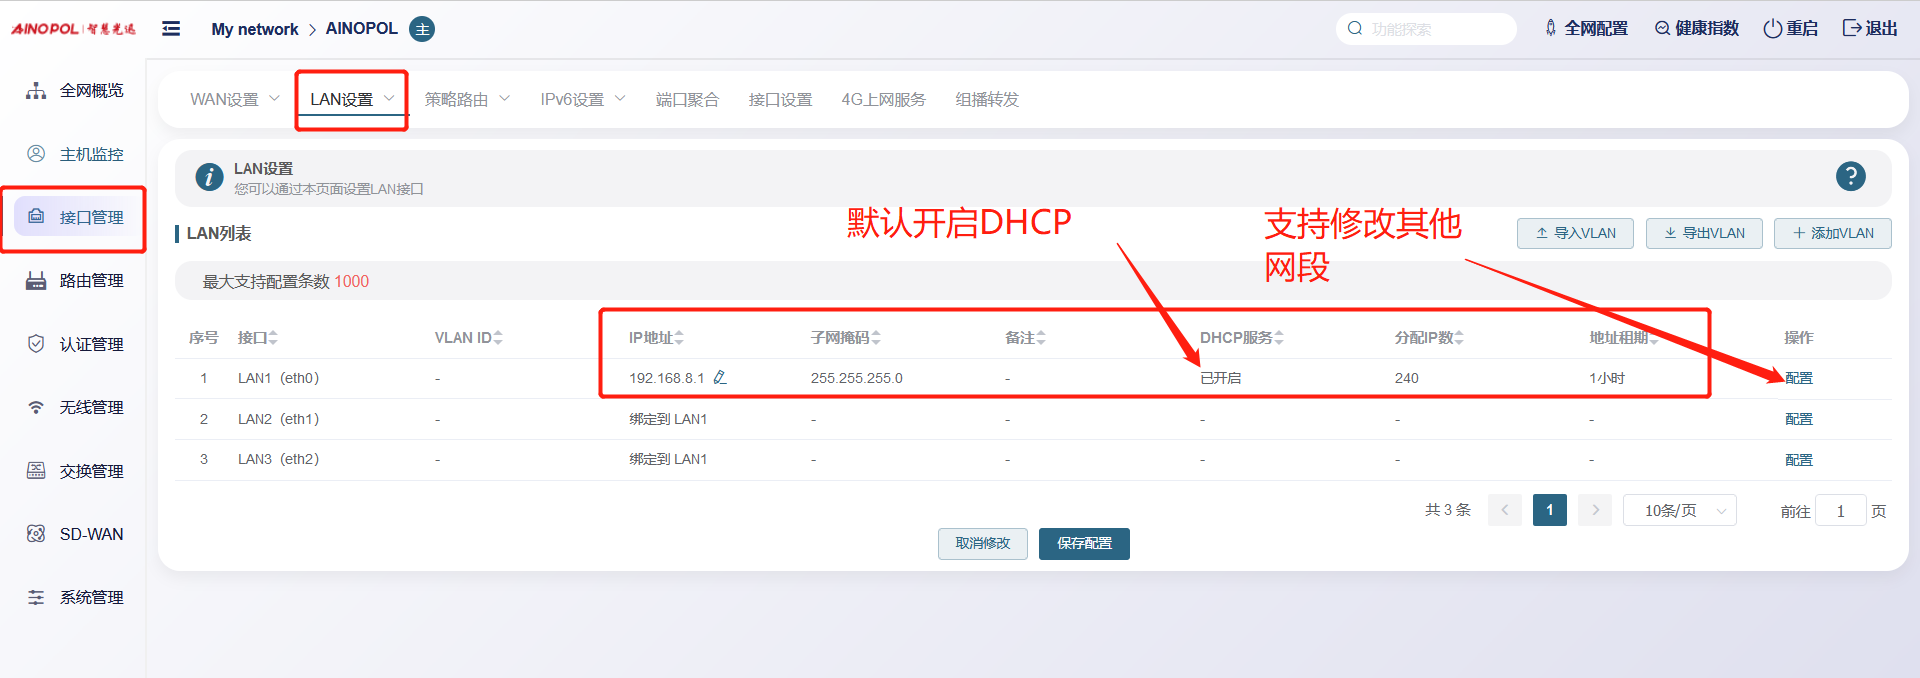Click the blue help question mark icon

(x=1850, y=177)
